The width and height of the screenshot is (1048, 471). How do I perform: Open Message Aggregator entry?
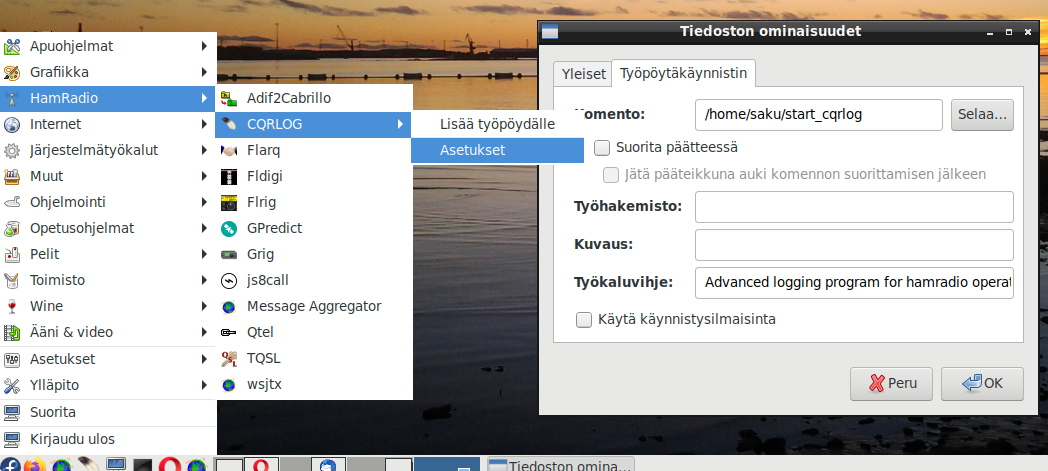tap(314, 307)
